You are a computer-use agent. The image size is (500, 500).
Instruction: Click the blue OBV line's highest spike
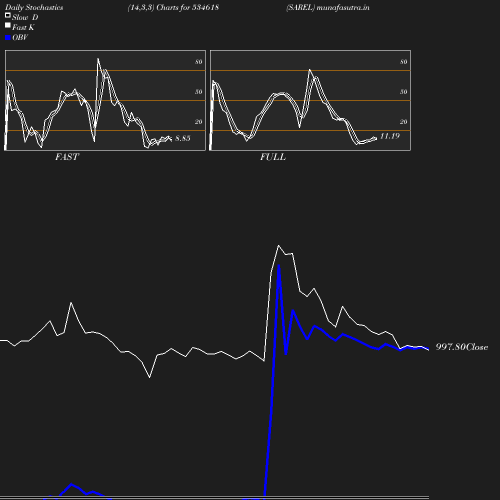click(279, 266)
